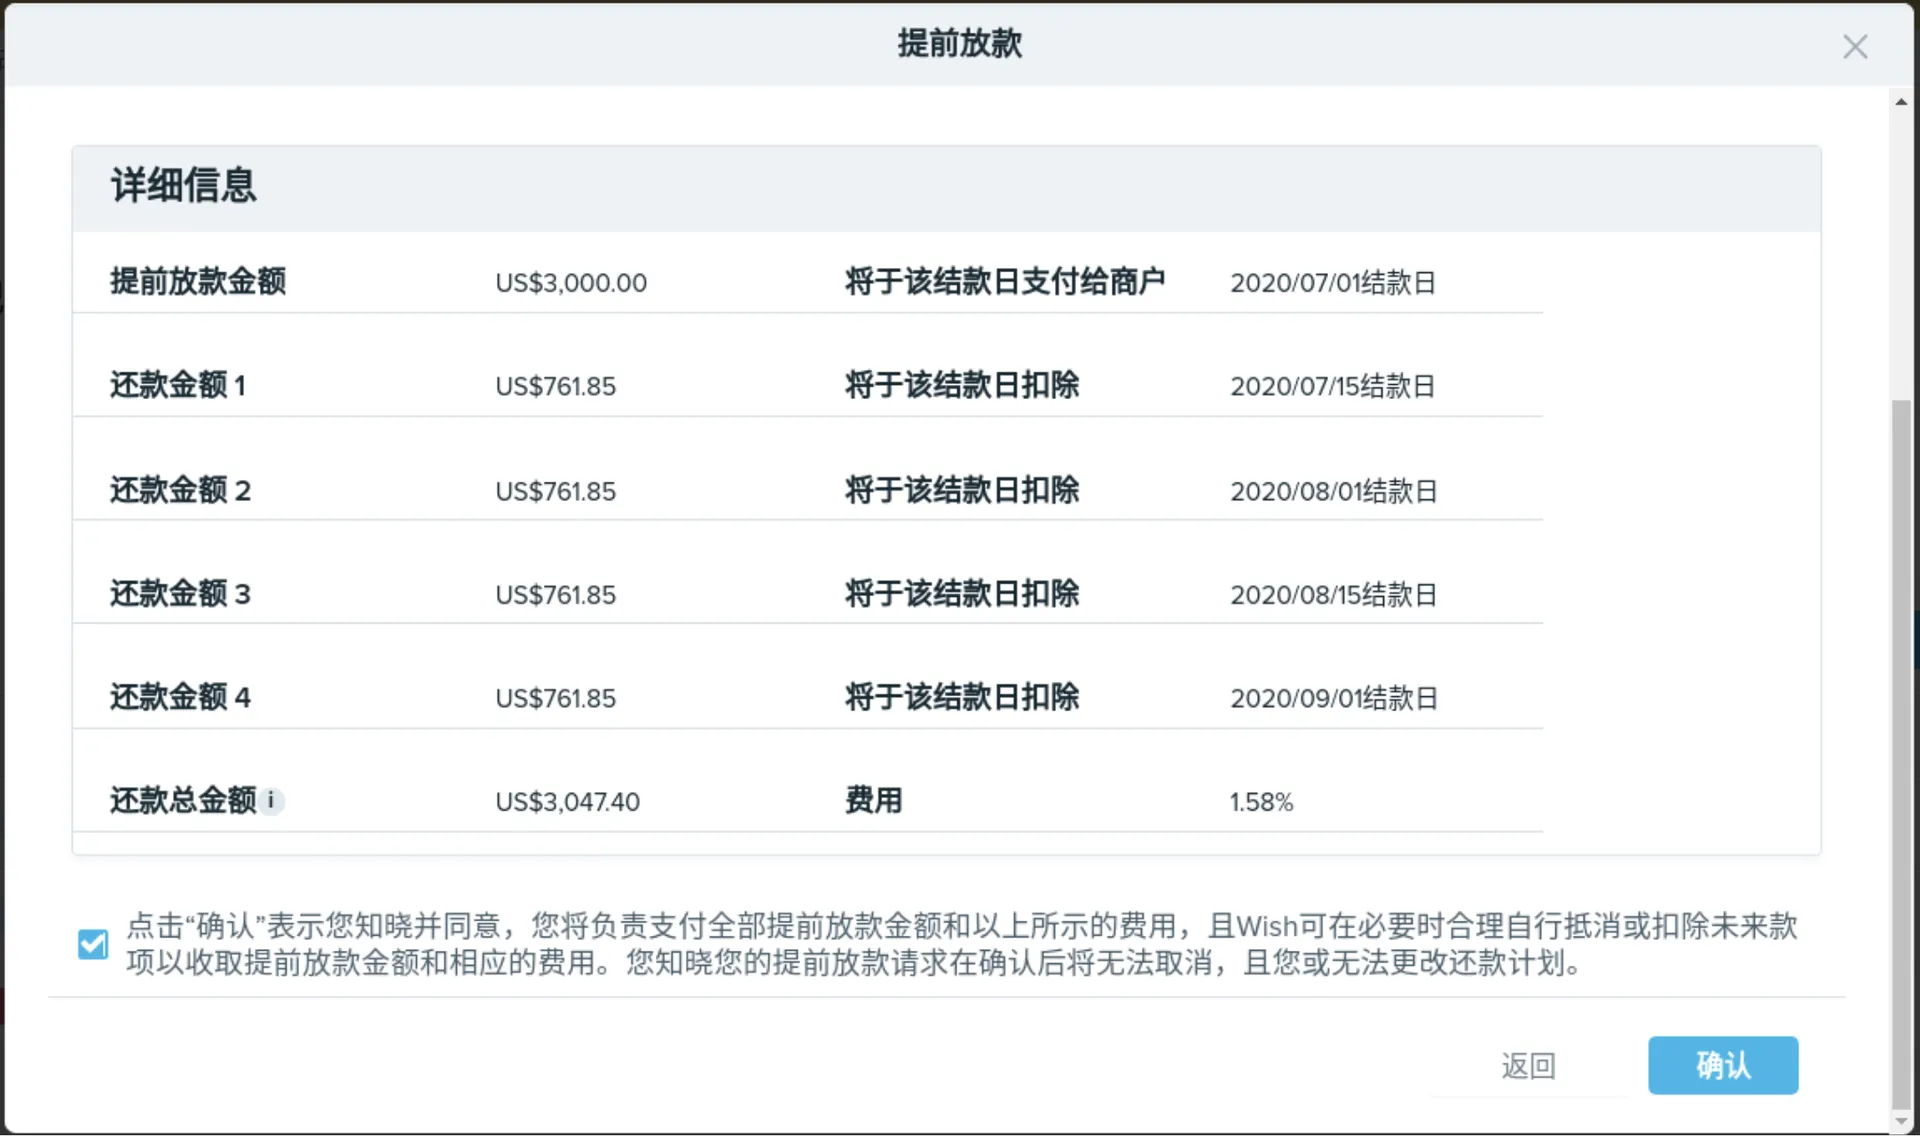Select the US$3,000.00 advance amount value
Viewport: 1920px width, 1137px height.
pos(571,283)
